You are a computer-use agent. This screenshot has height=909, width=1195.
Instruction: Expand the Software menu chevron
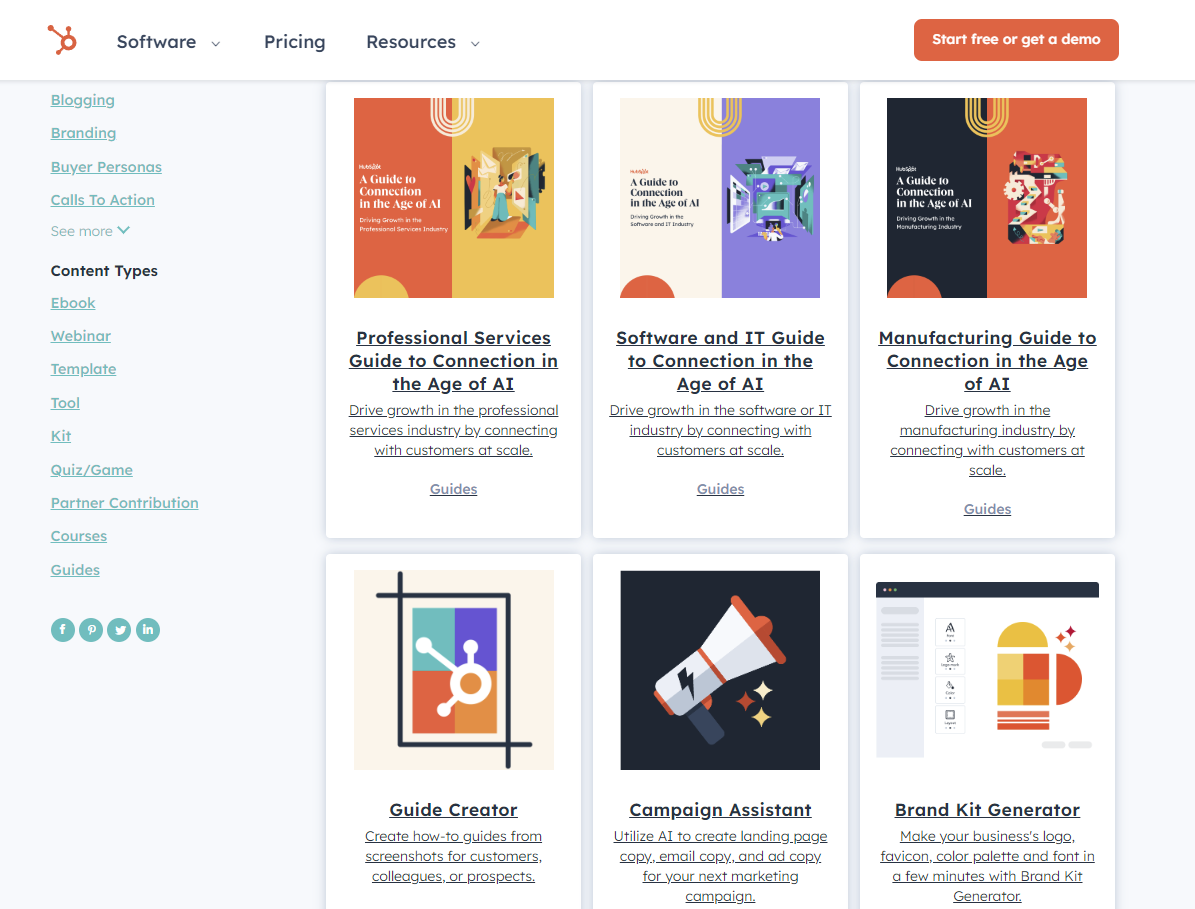pos(216,43)
